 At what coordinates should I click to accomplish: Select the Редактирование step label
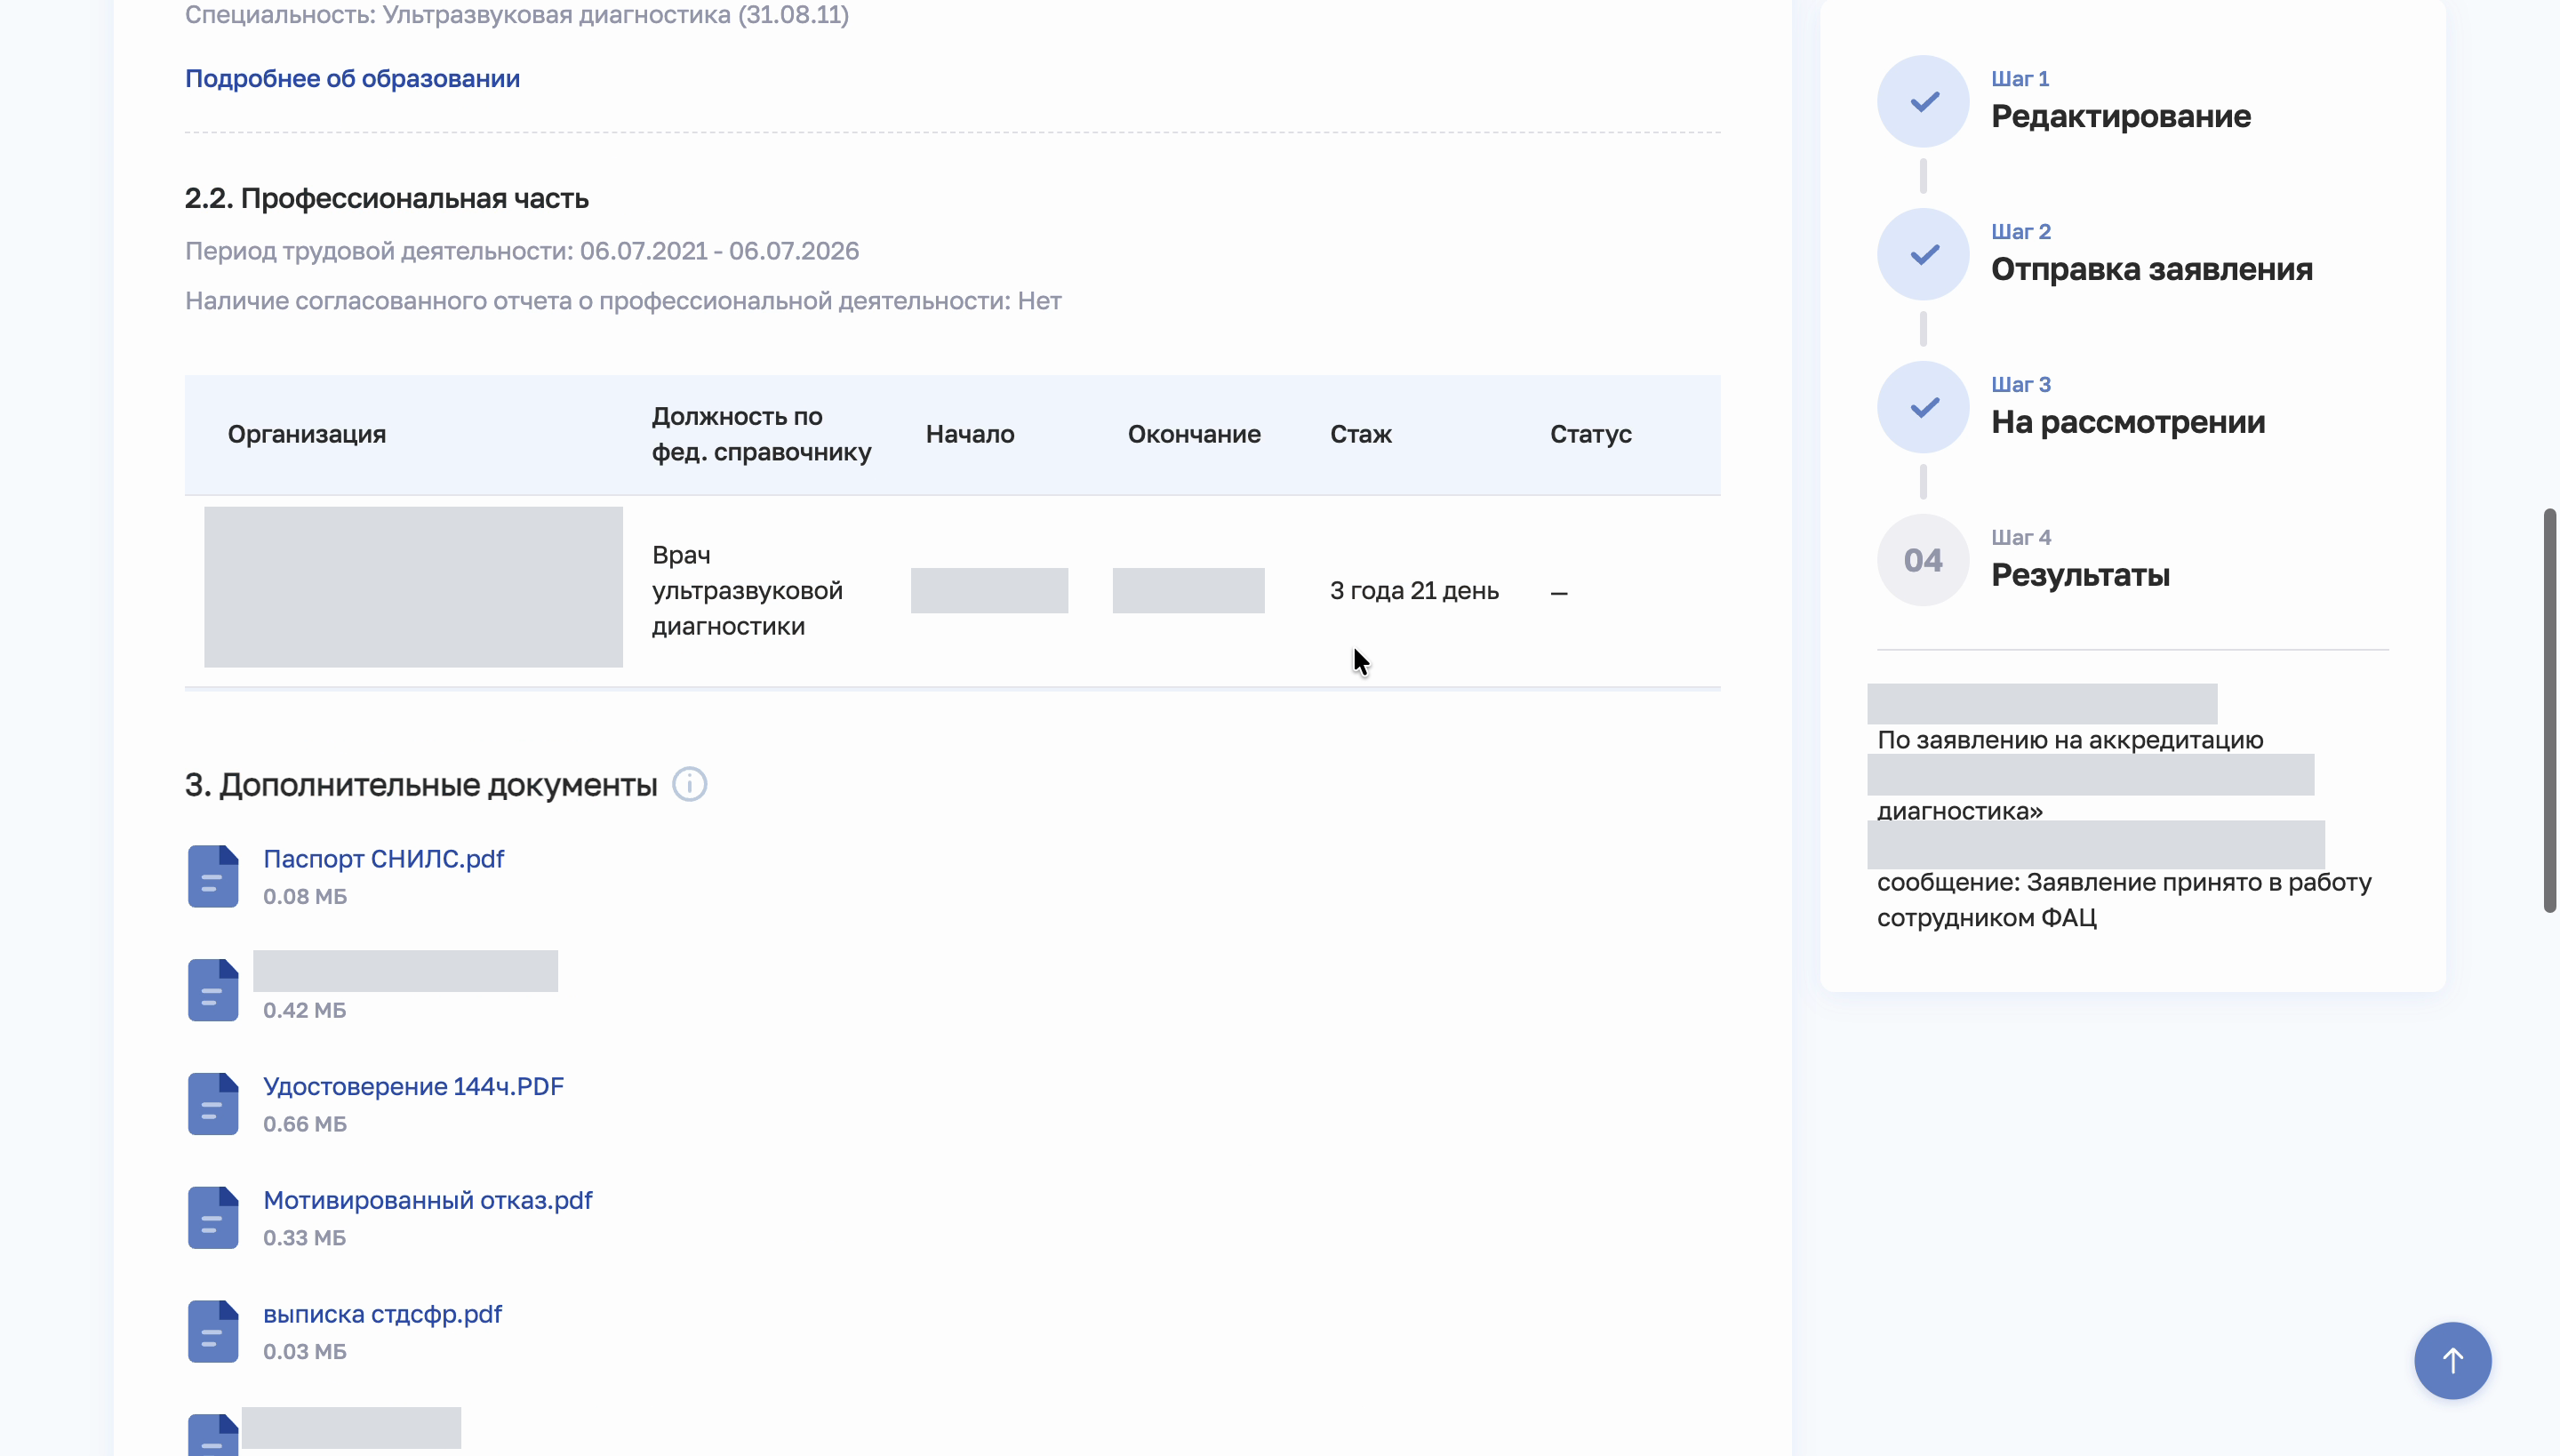point(2120,116)
